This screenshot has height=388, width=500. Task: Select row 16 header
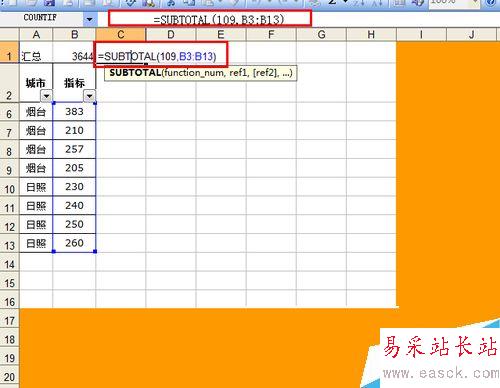click(10, 300)
